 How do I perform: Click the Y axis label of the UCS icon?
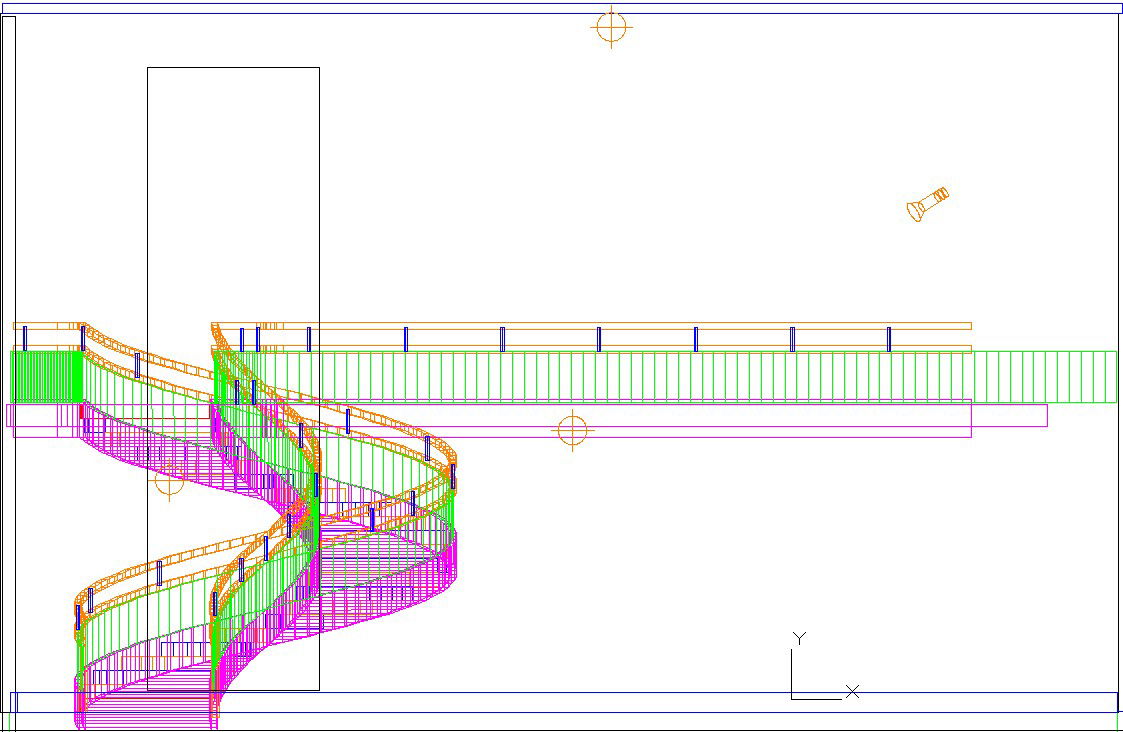(798, 638)
